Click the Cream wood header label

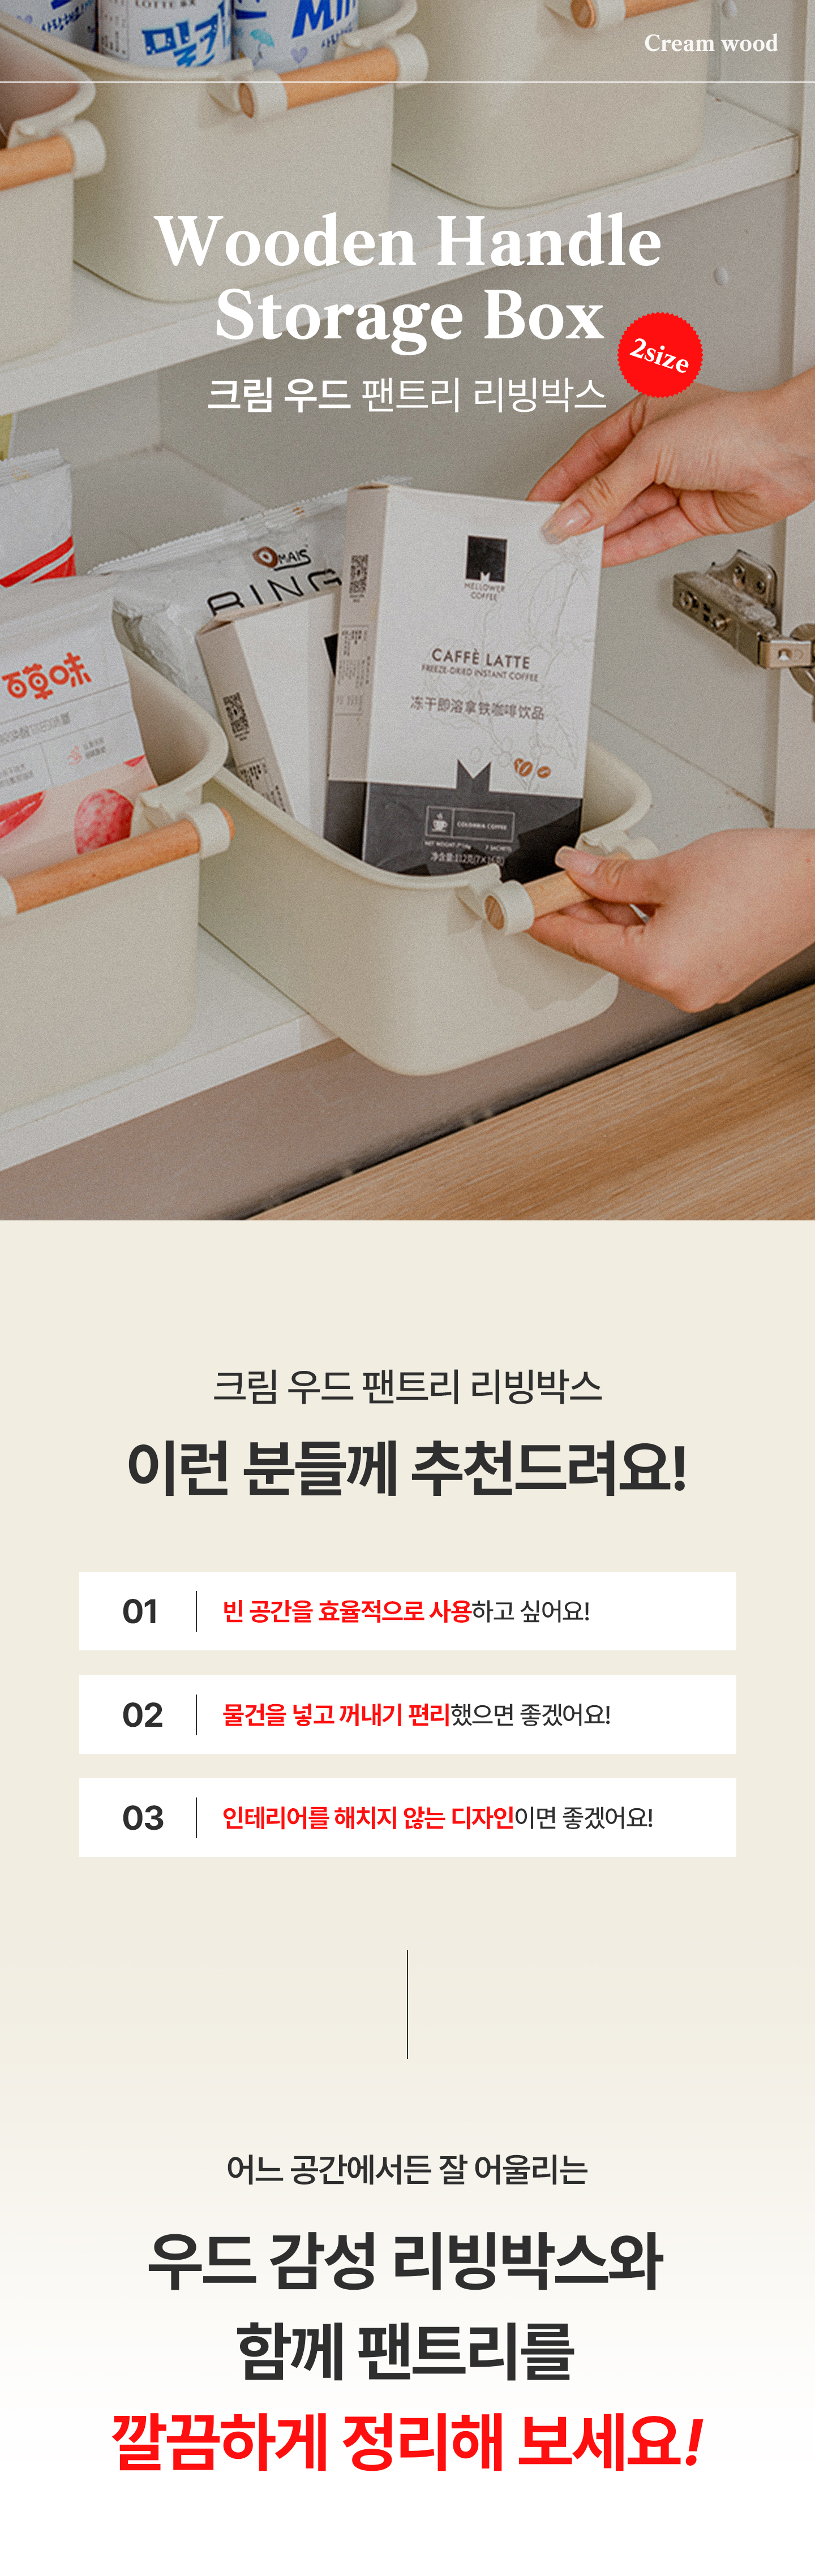710,43
